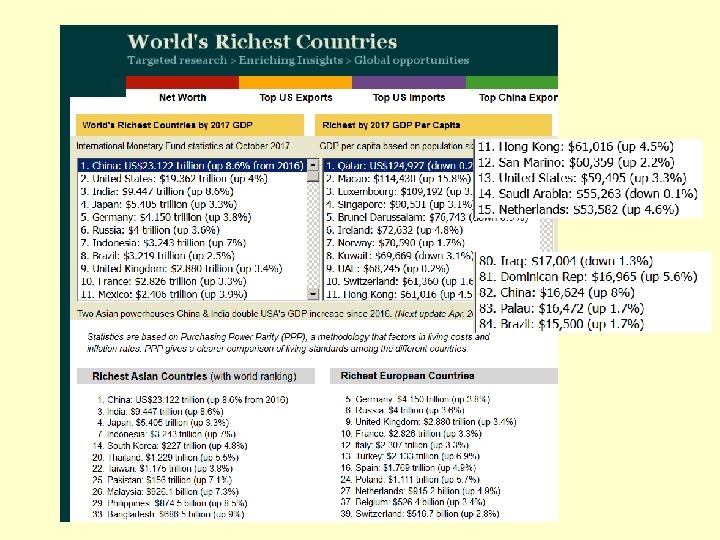
Task: Click Thailand $1.229 trillion entry
Action: pyautogui.click(x=165, y=457)
